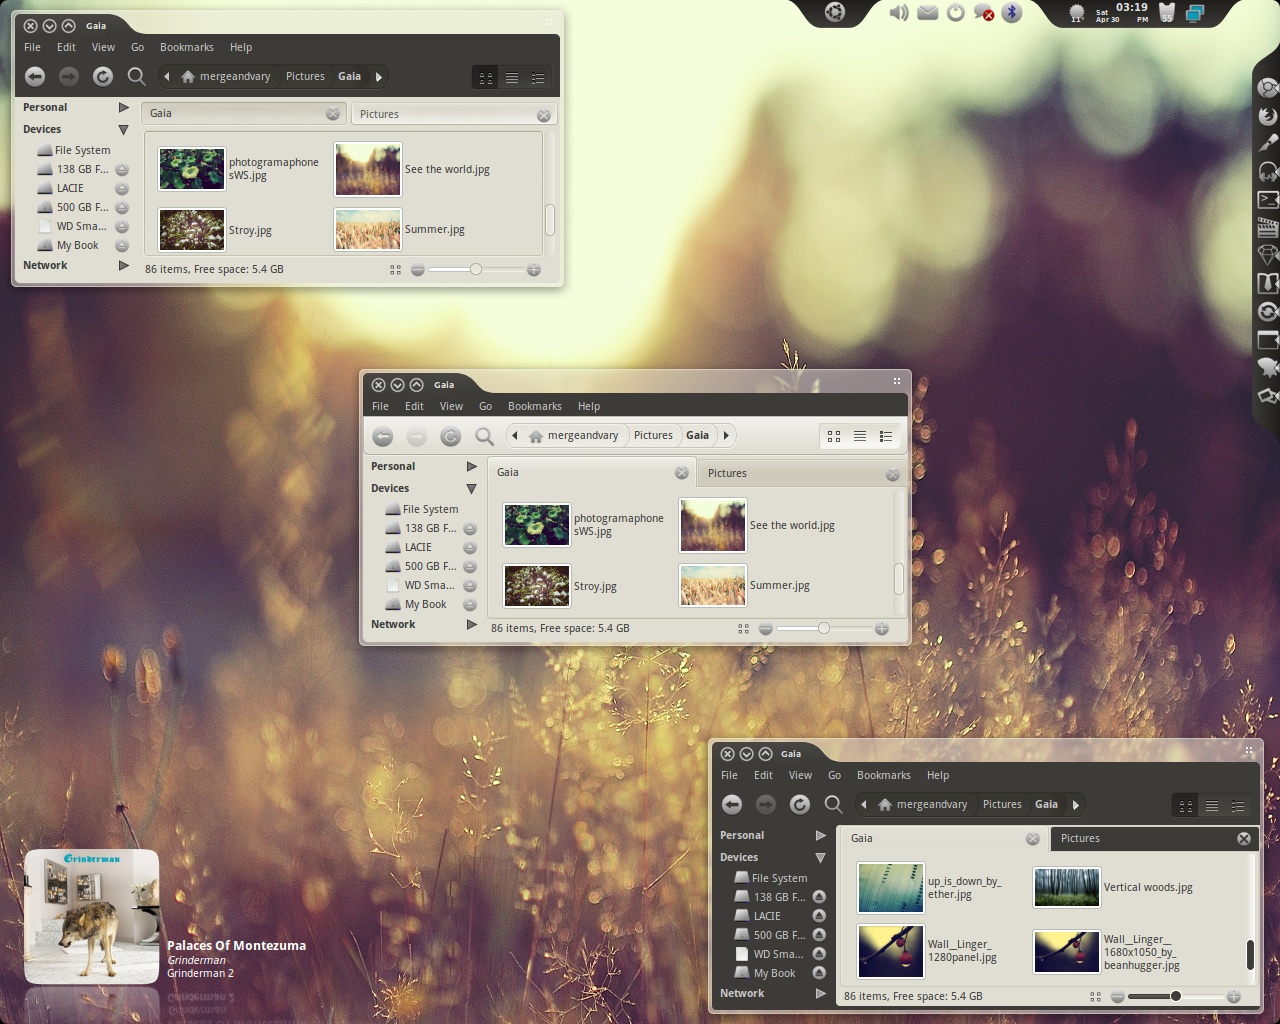Eject LACIE drive in window listing Vertical woods.jpg
This screenshot has width=1280, height=1024.
click(x=819, y=916)
